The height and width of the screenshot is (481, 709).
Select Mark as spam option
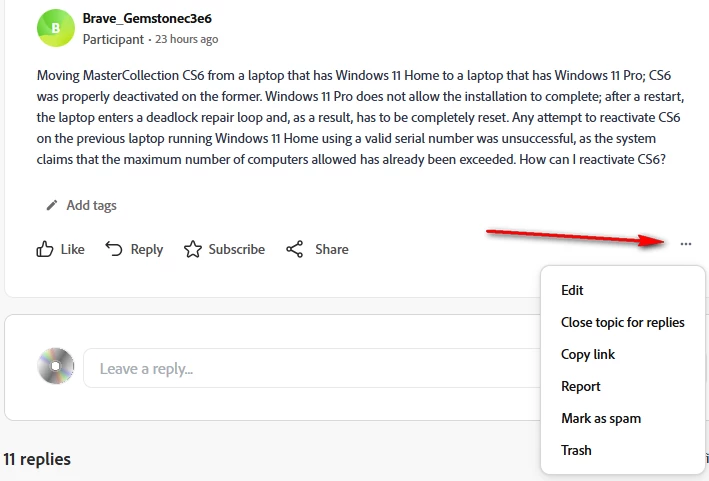coord(601,419)
